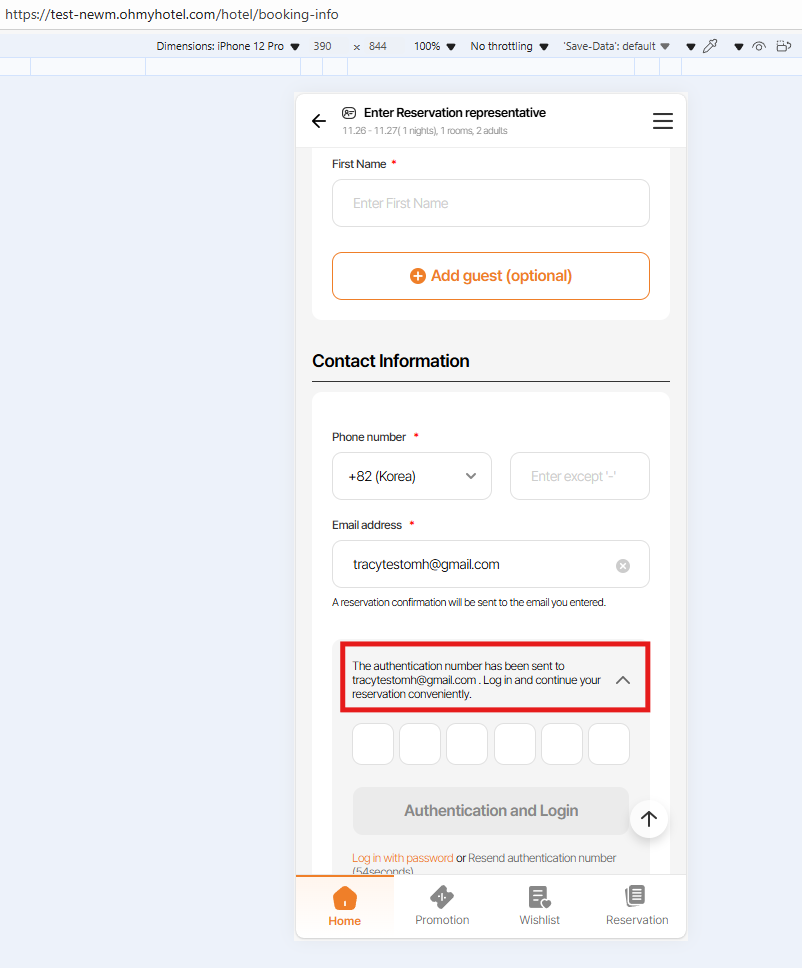Viewport: 802px width, 968px height.
Task: Click Add guest (optional) button
Action: [491, 276]
